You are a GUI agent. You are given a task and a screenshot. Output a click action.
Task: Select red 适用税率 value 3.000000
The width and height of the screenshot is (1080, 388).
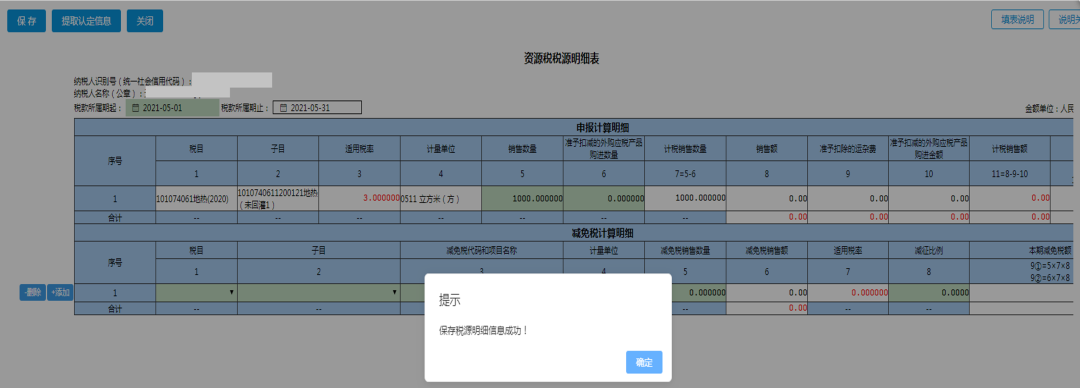point(381,198)
